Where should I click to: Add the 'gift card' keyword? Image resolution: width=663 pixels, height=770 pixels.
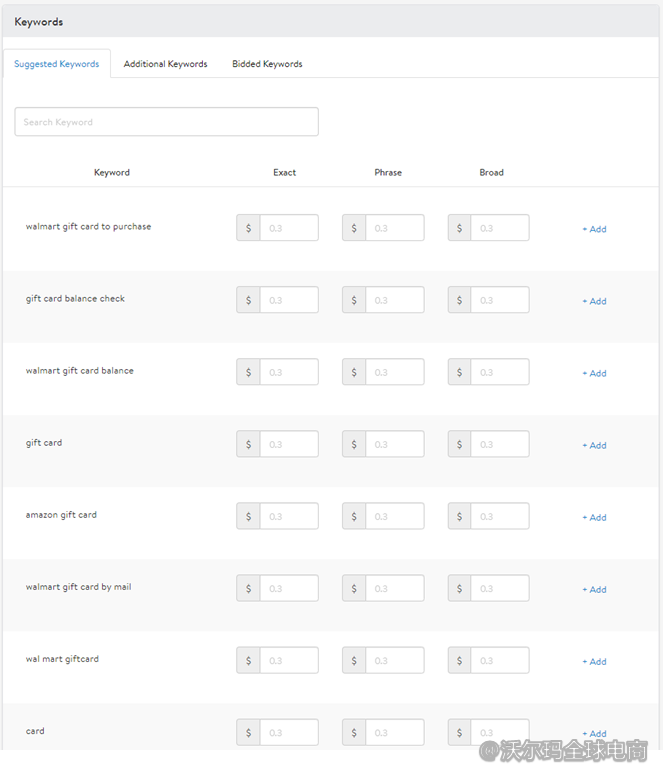click(x=595, y=445)
